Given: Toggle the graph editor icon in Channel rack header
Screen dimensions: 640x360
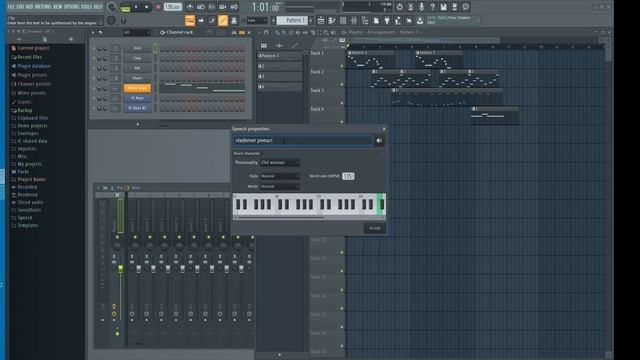Looking at the screenshot, I should click(x=234, y=32).
